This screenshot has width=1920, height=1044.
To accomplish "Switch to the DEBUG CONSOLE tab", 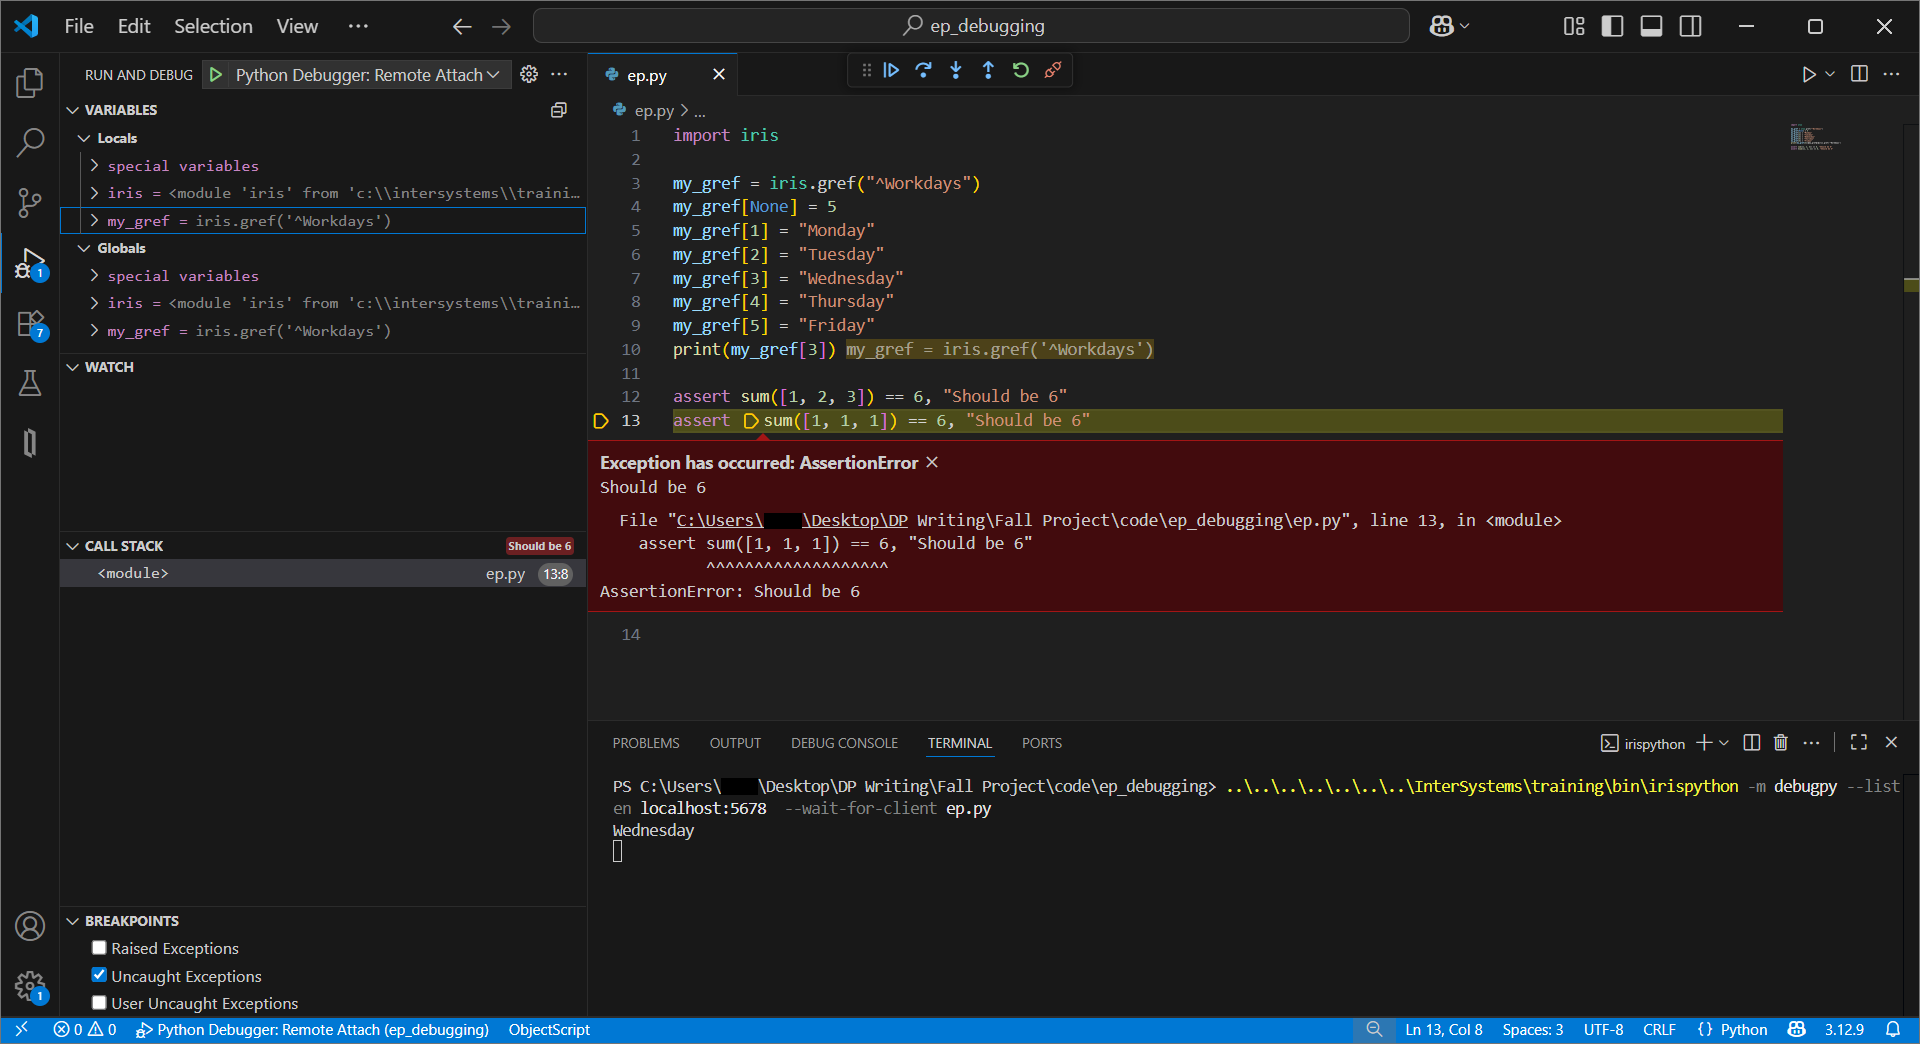I will 844,743.
